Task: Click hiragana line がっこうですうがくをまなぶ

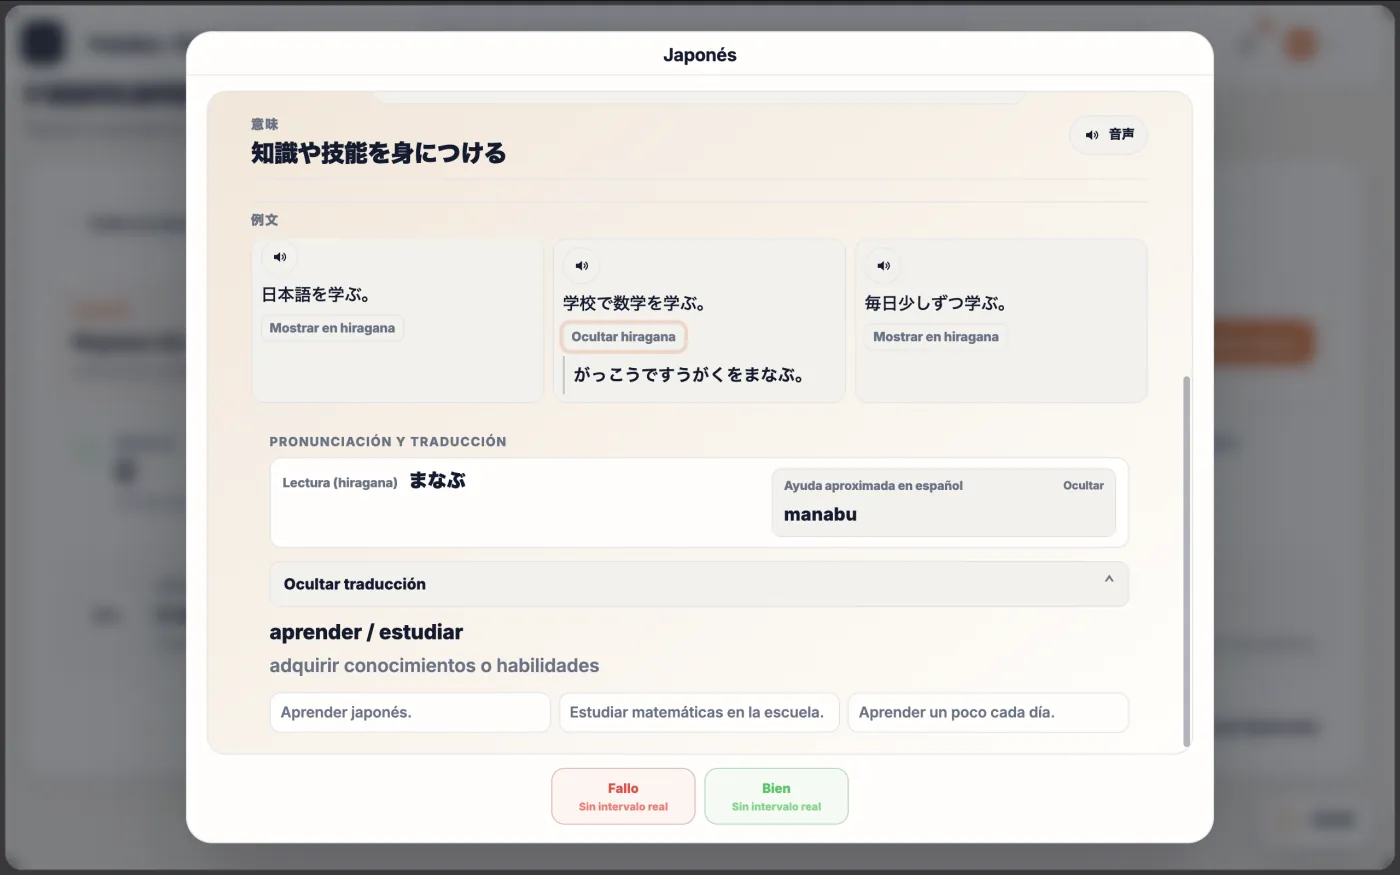Action: click(x=689, y=376)
